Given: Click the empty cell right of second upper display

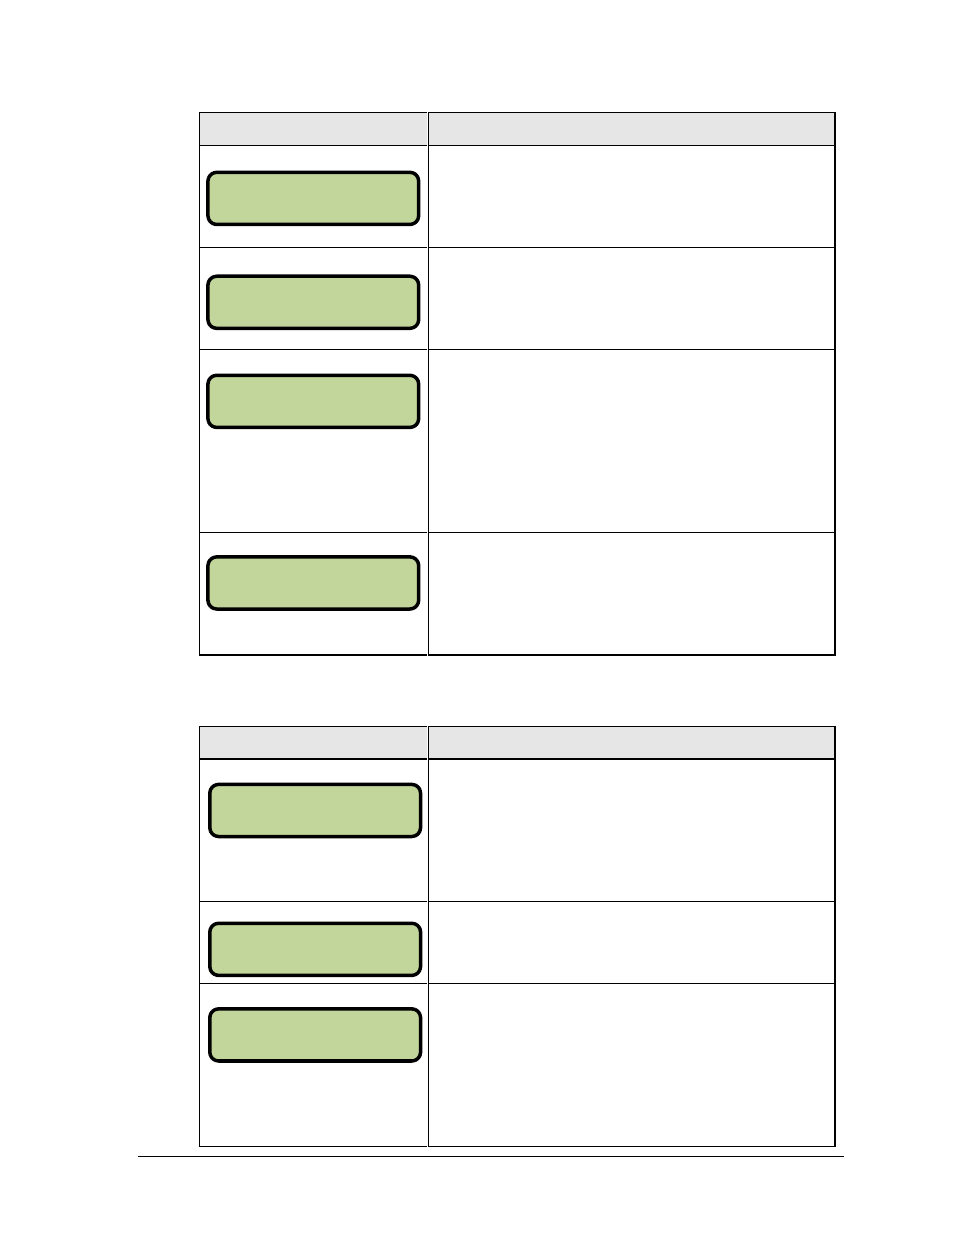Looking at the screenshot, I should click(x=631, y=299).
